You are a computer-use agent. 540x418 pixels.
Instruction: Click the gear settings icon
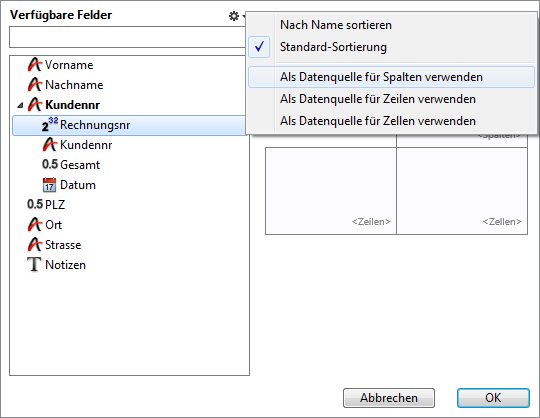tap(234, 16)
